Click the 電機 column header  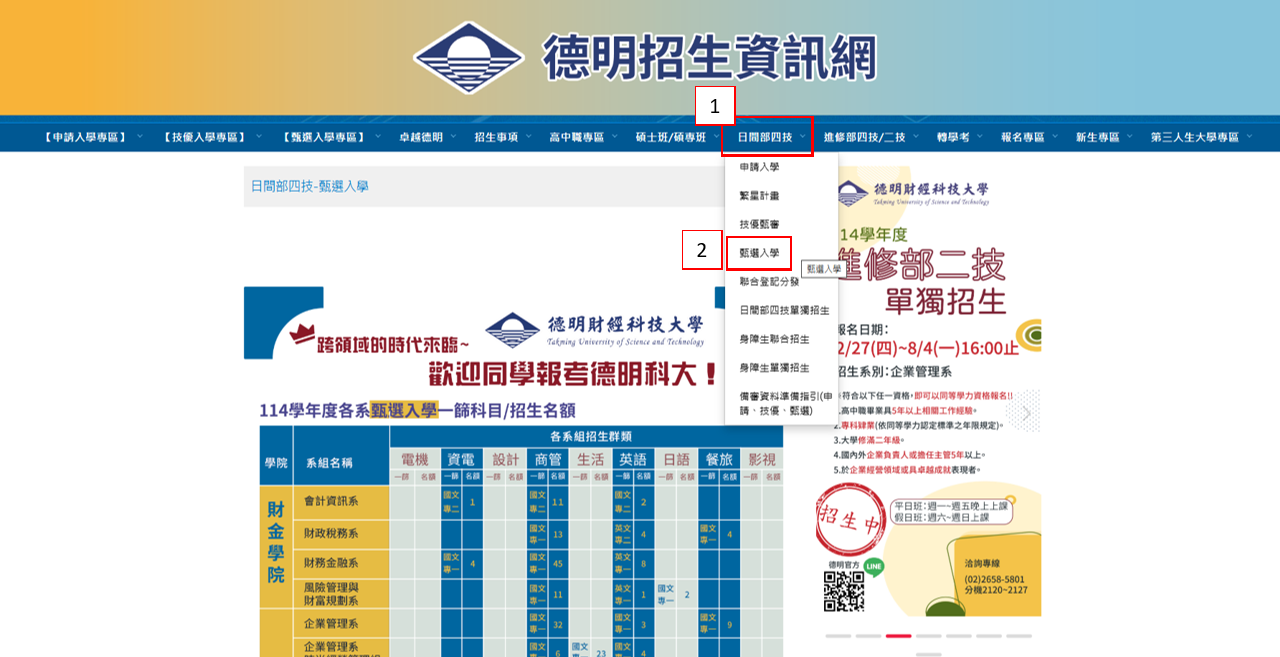coord(414,459)
